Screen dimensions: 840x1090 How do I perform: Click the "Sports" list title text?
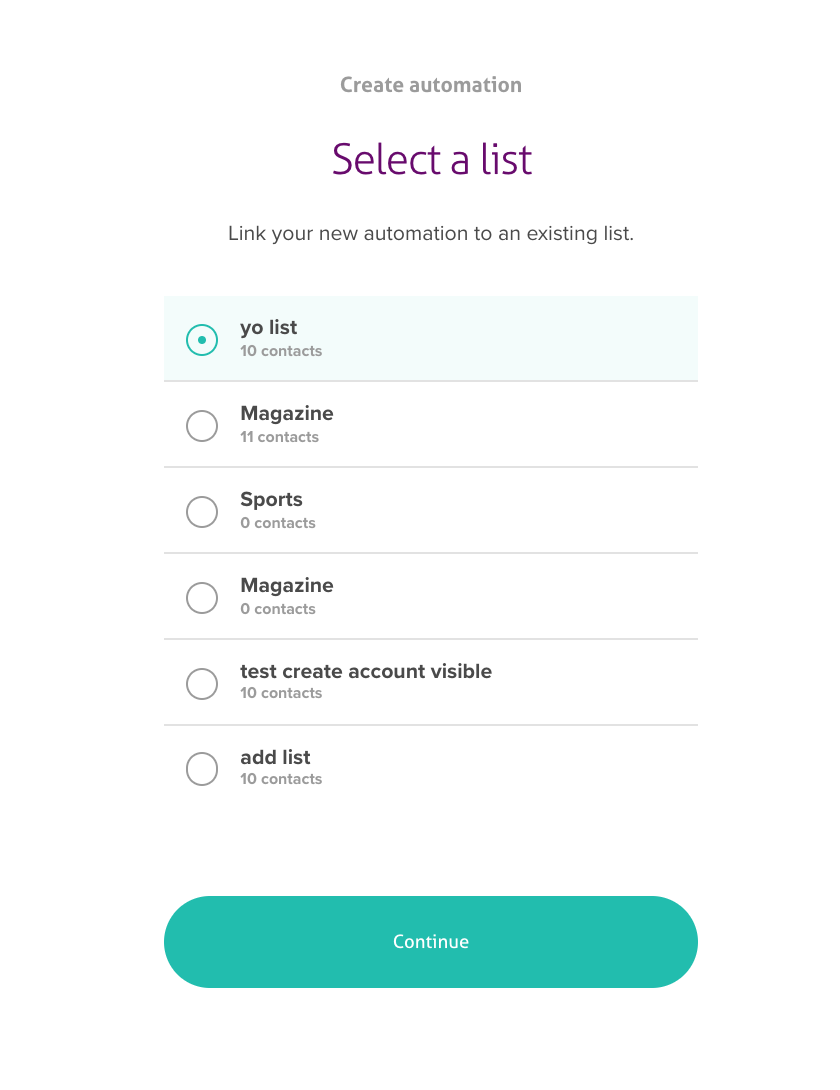(x=271, y=499)
